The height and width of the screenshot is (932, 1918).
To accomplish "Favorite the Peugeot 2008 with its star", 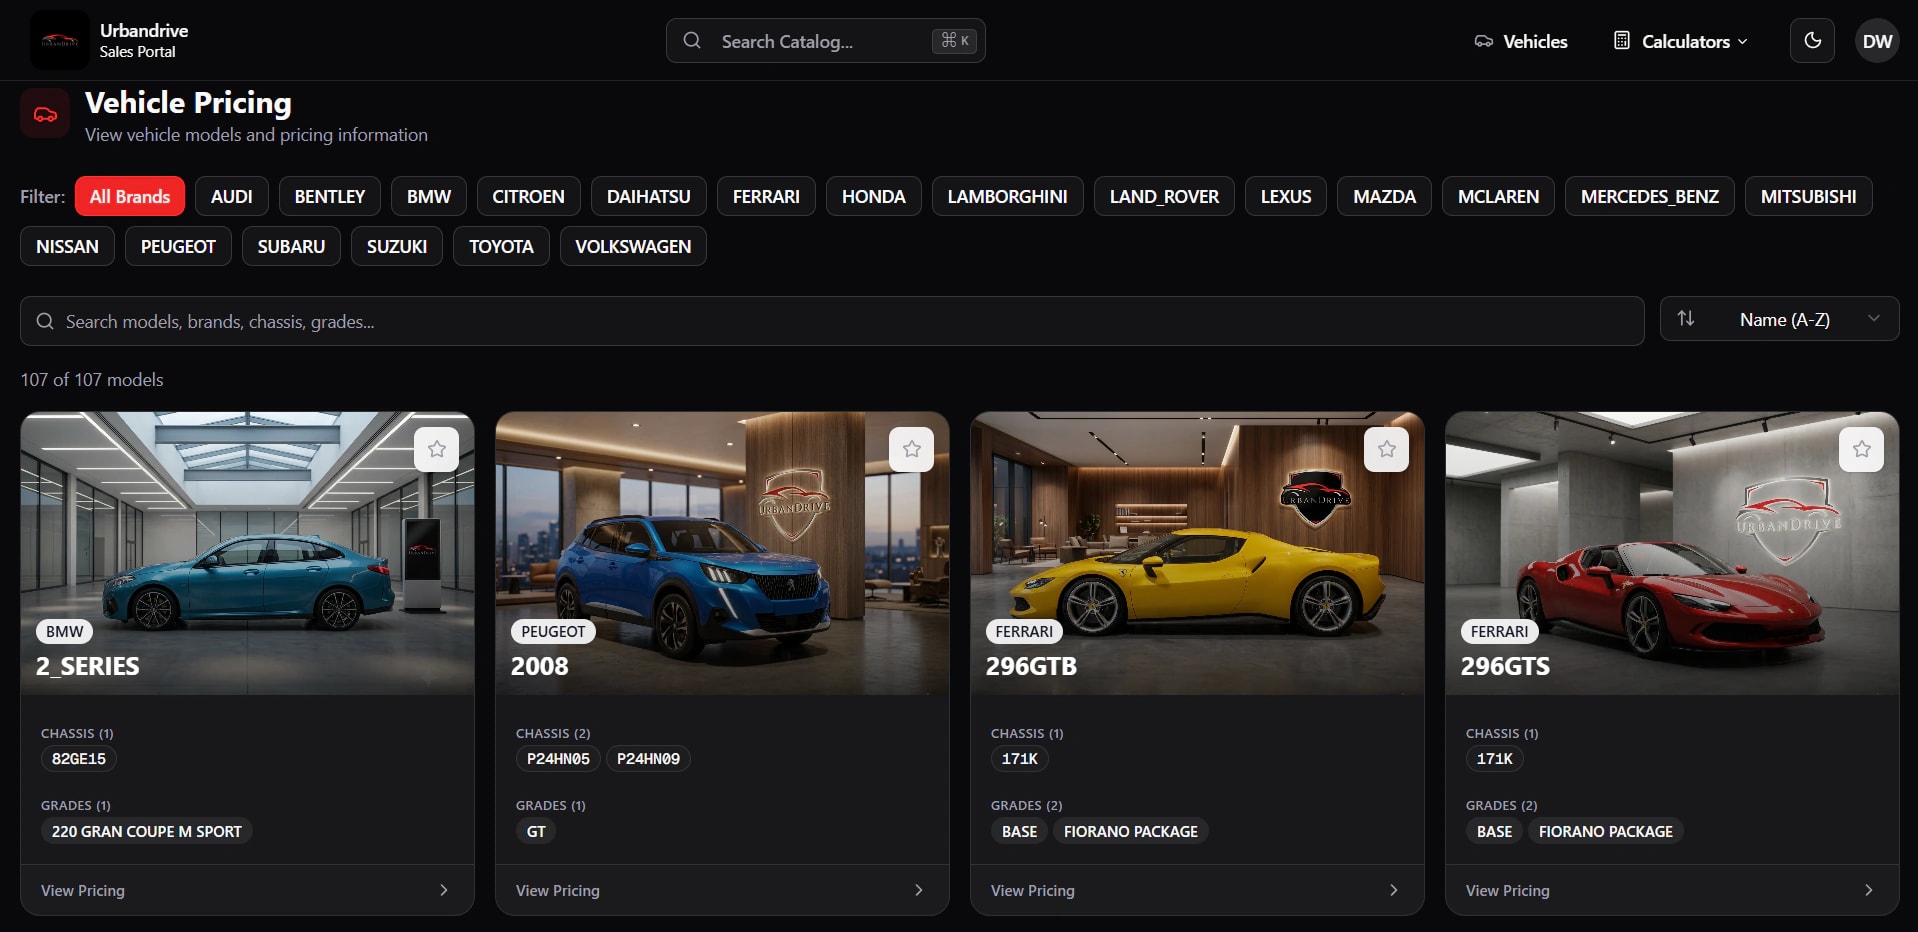I will click(912, 449).
